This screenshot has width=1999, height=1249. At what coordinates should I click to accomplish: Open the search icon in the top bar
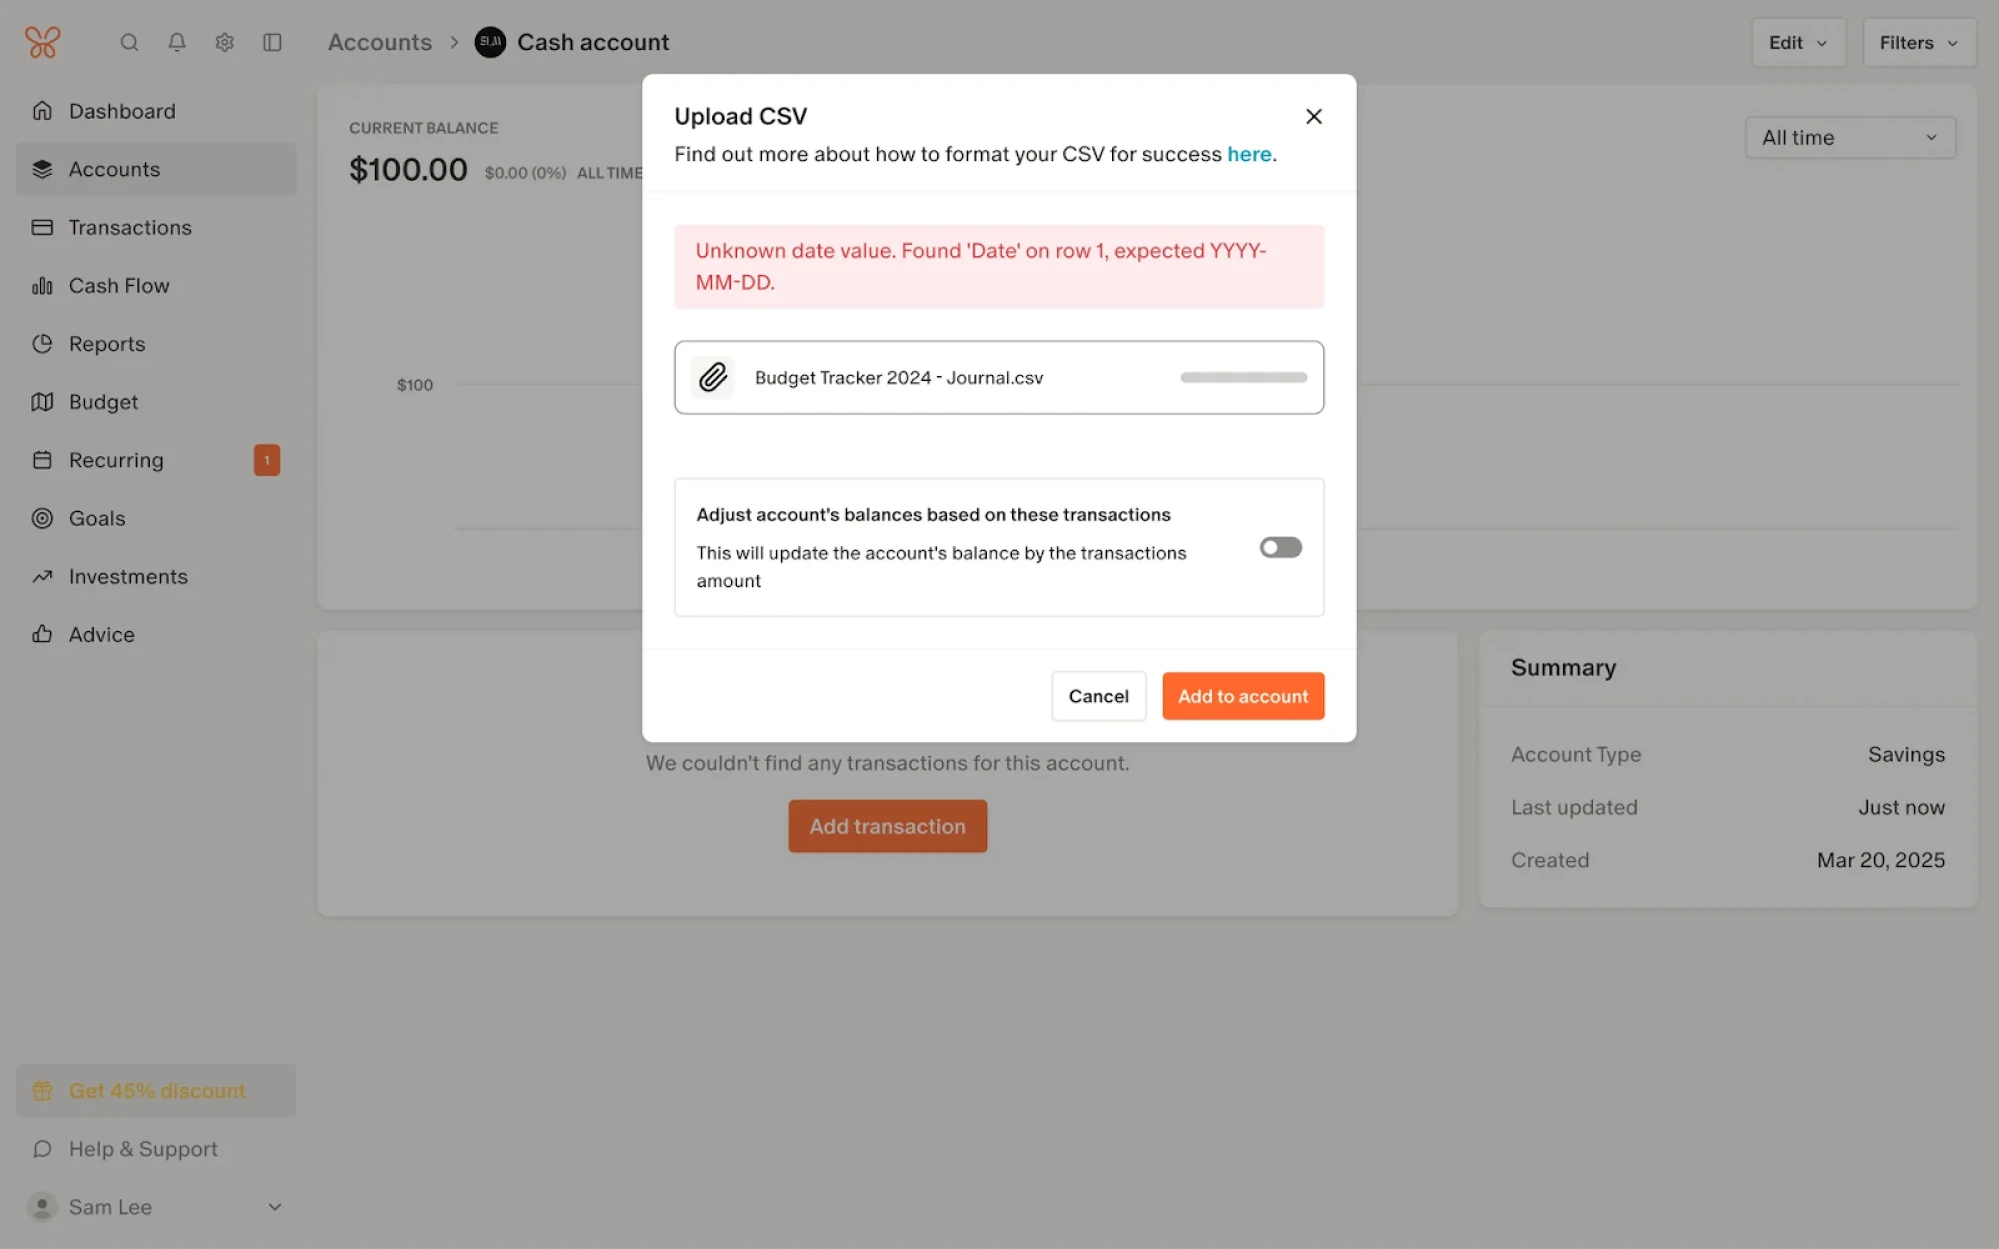tap(130, 42)
